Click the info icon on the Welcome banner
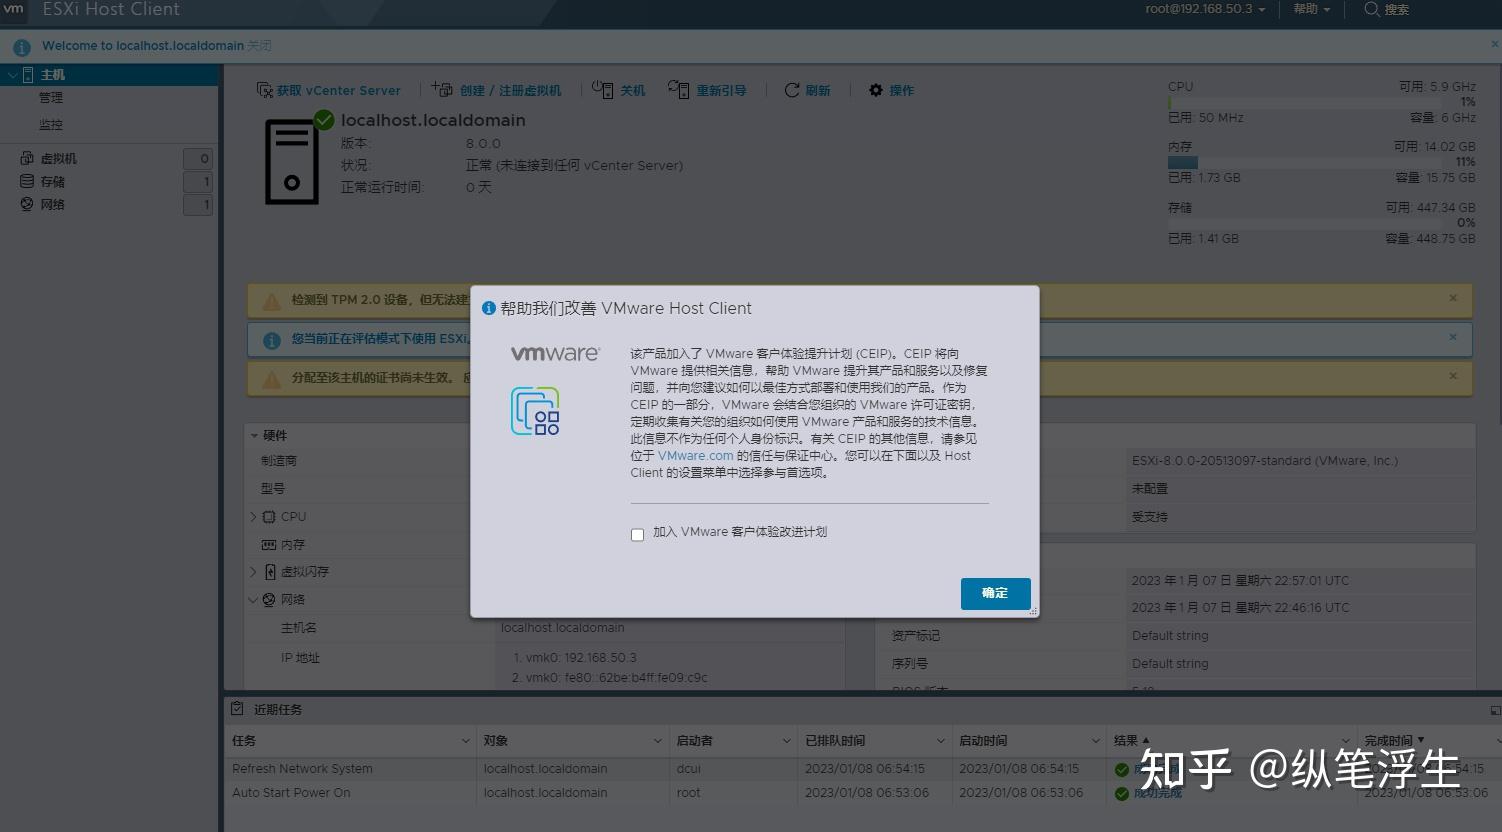The height and width of the screenshot is (832, 1502). click(x=21, y=46)
